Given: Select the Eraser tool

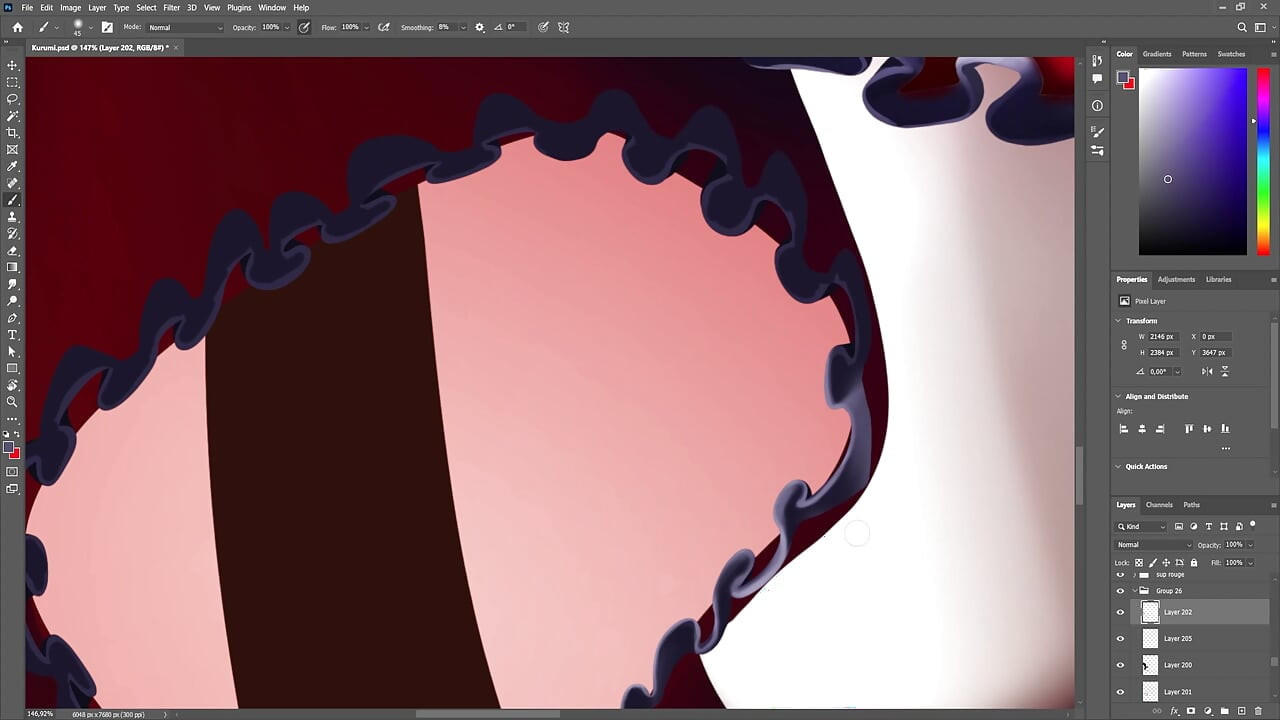Looking at the screenshot, I should coord(13,250).
